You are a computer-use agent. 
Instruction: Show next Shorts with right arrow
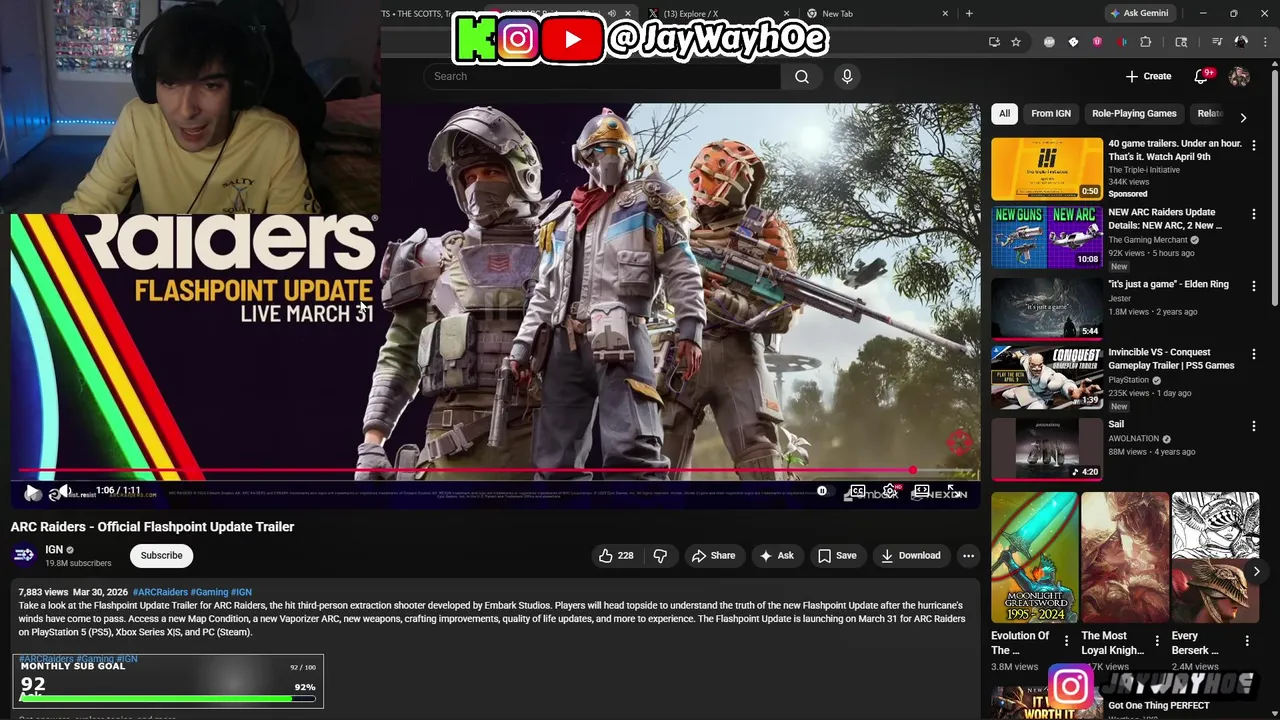[x=1256, y=571]
